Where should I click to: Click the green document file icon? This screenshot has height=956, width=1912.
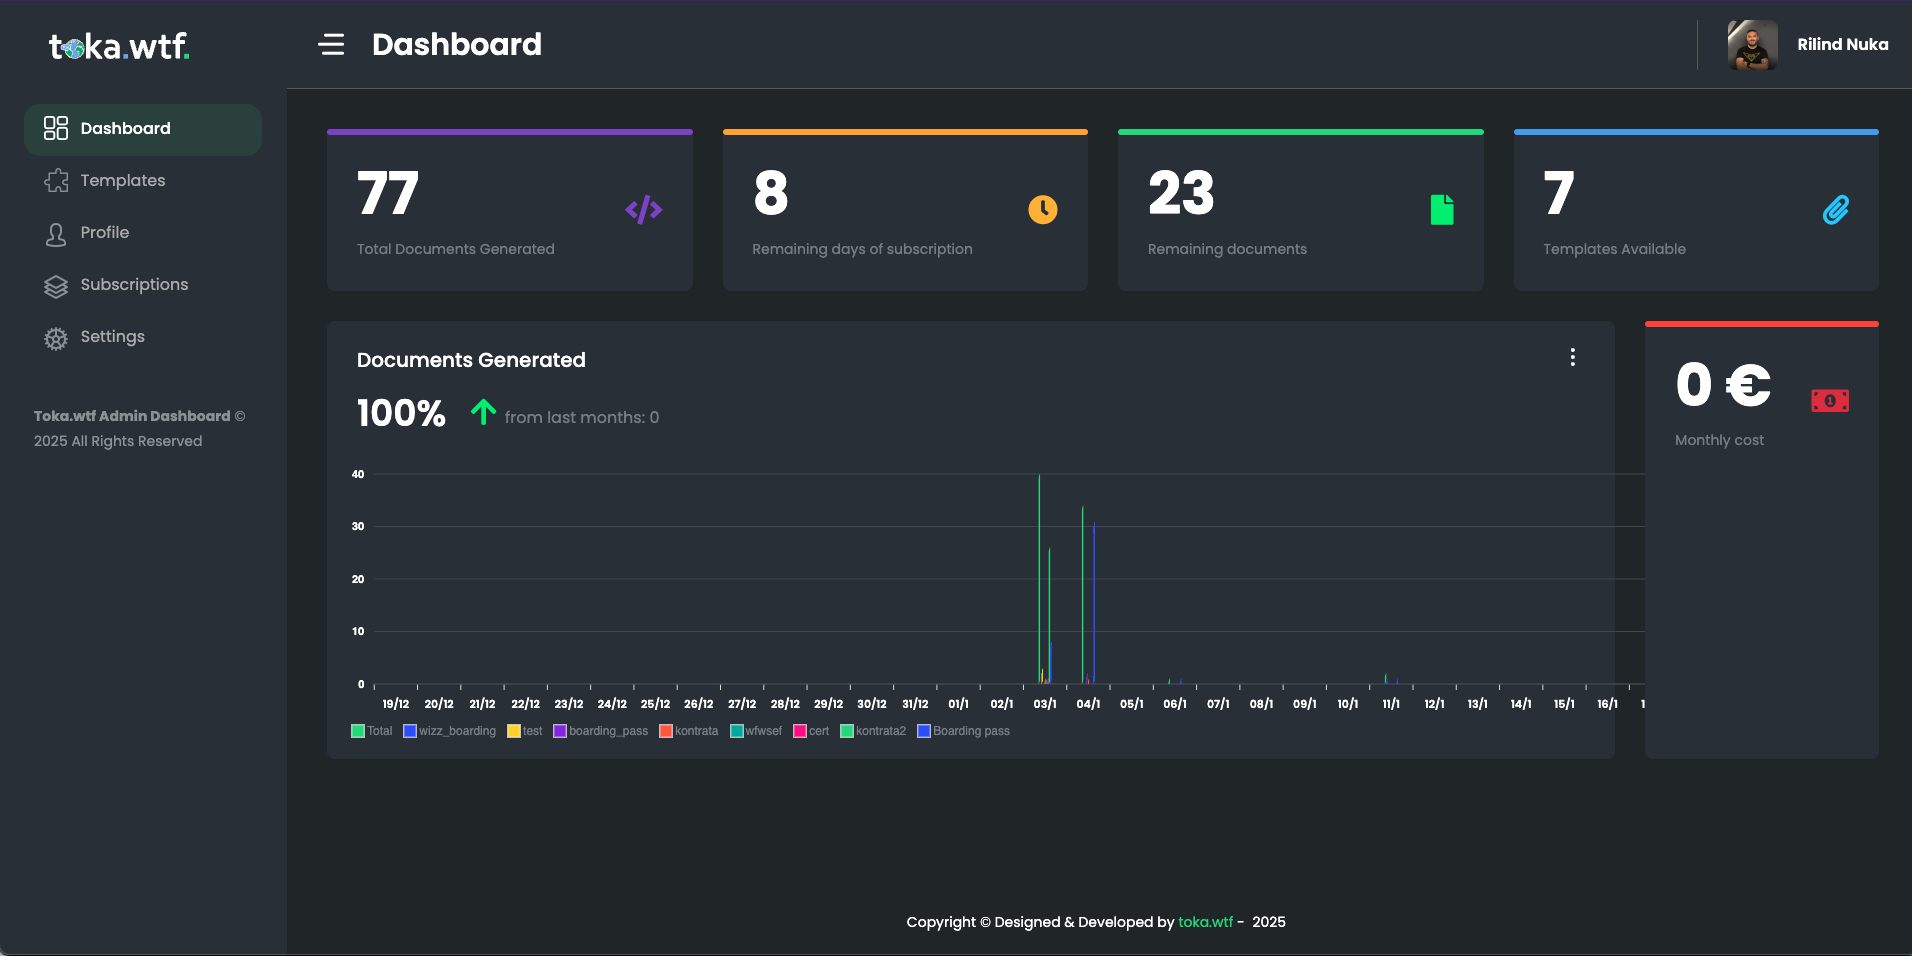click(x=1442, y=210)
